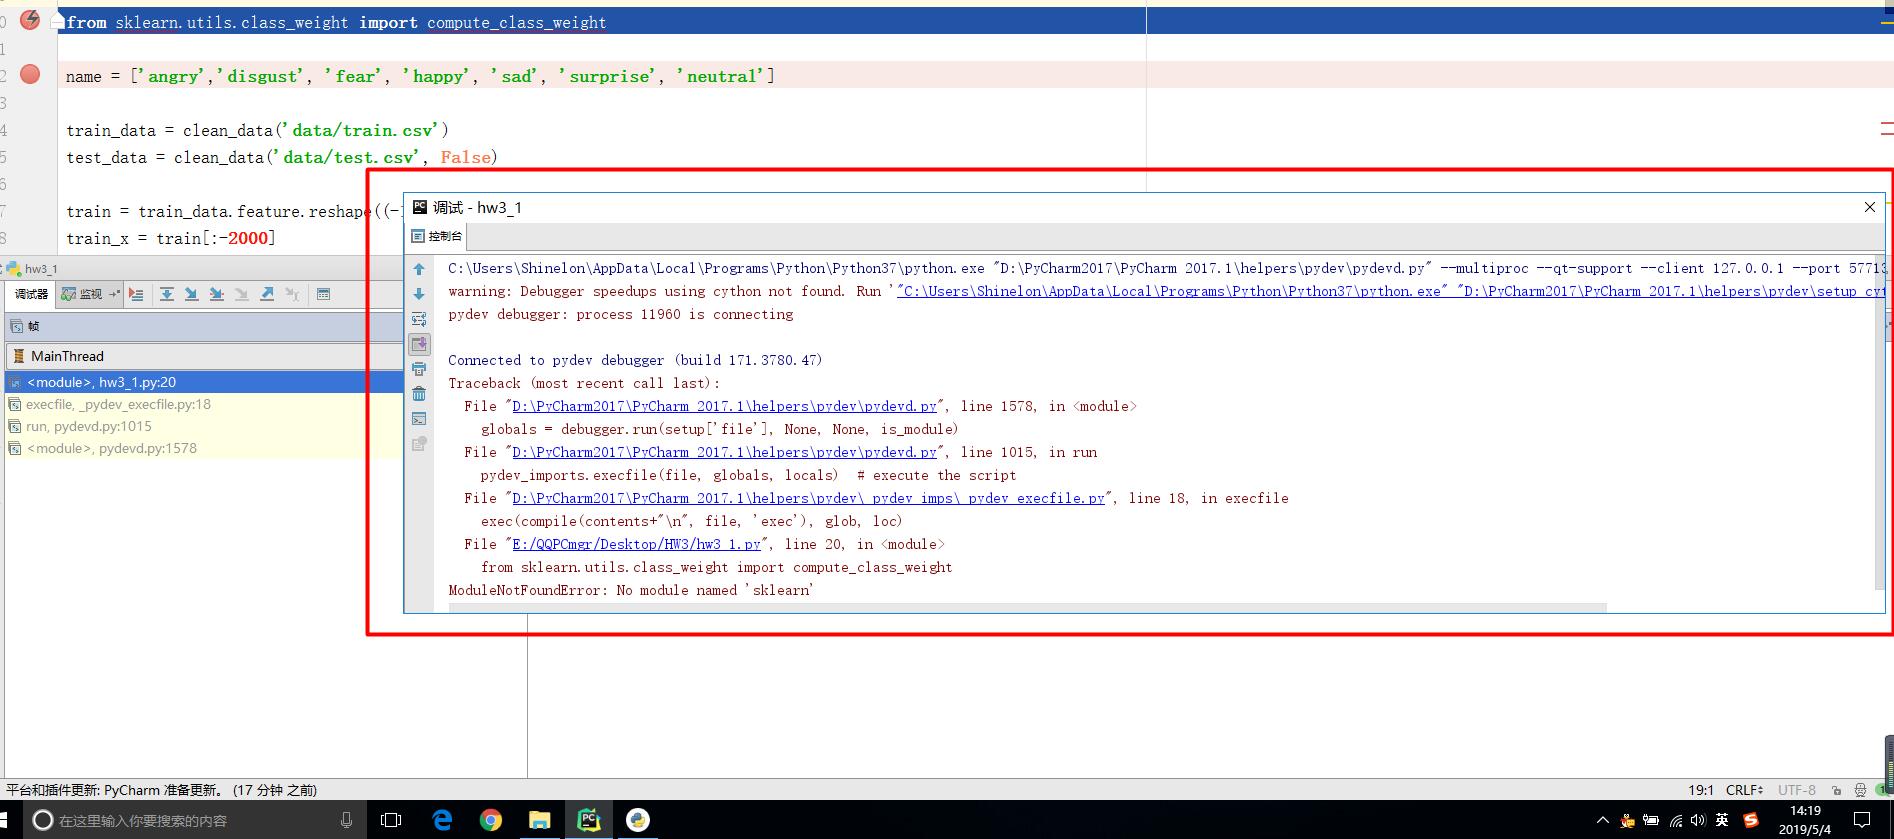Click the Step Out debugger icon

click(x=267, y=294)
